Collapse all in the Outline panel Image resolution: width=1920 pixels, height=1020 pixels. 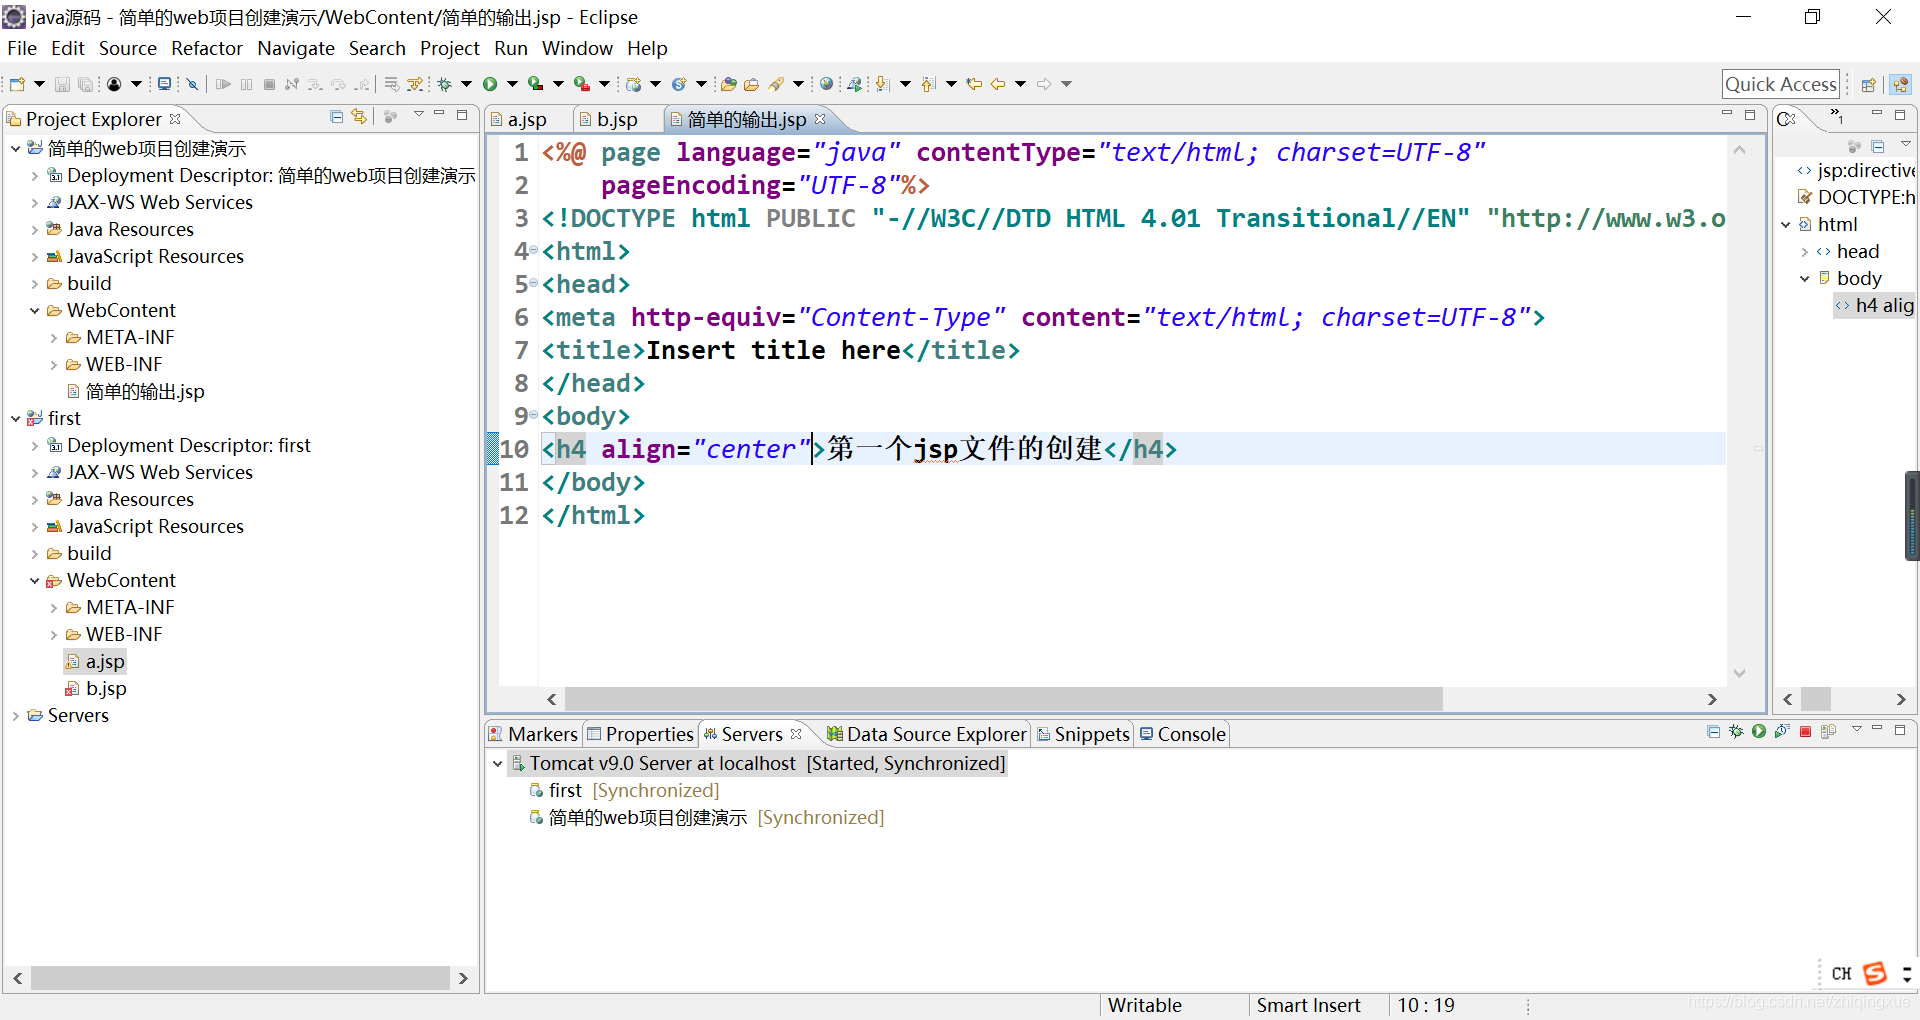[x=1878, y=146]
